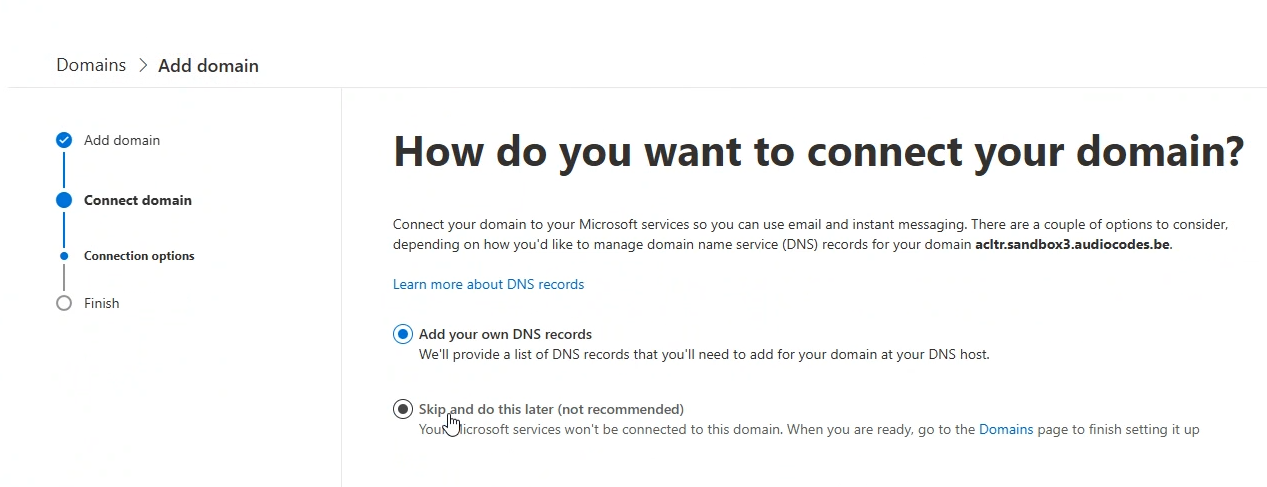This screenshot has width=1267, height=487.
Task: Click the small dot icon beside Connection options
Action: 64,256
